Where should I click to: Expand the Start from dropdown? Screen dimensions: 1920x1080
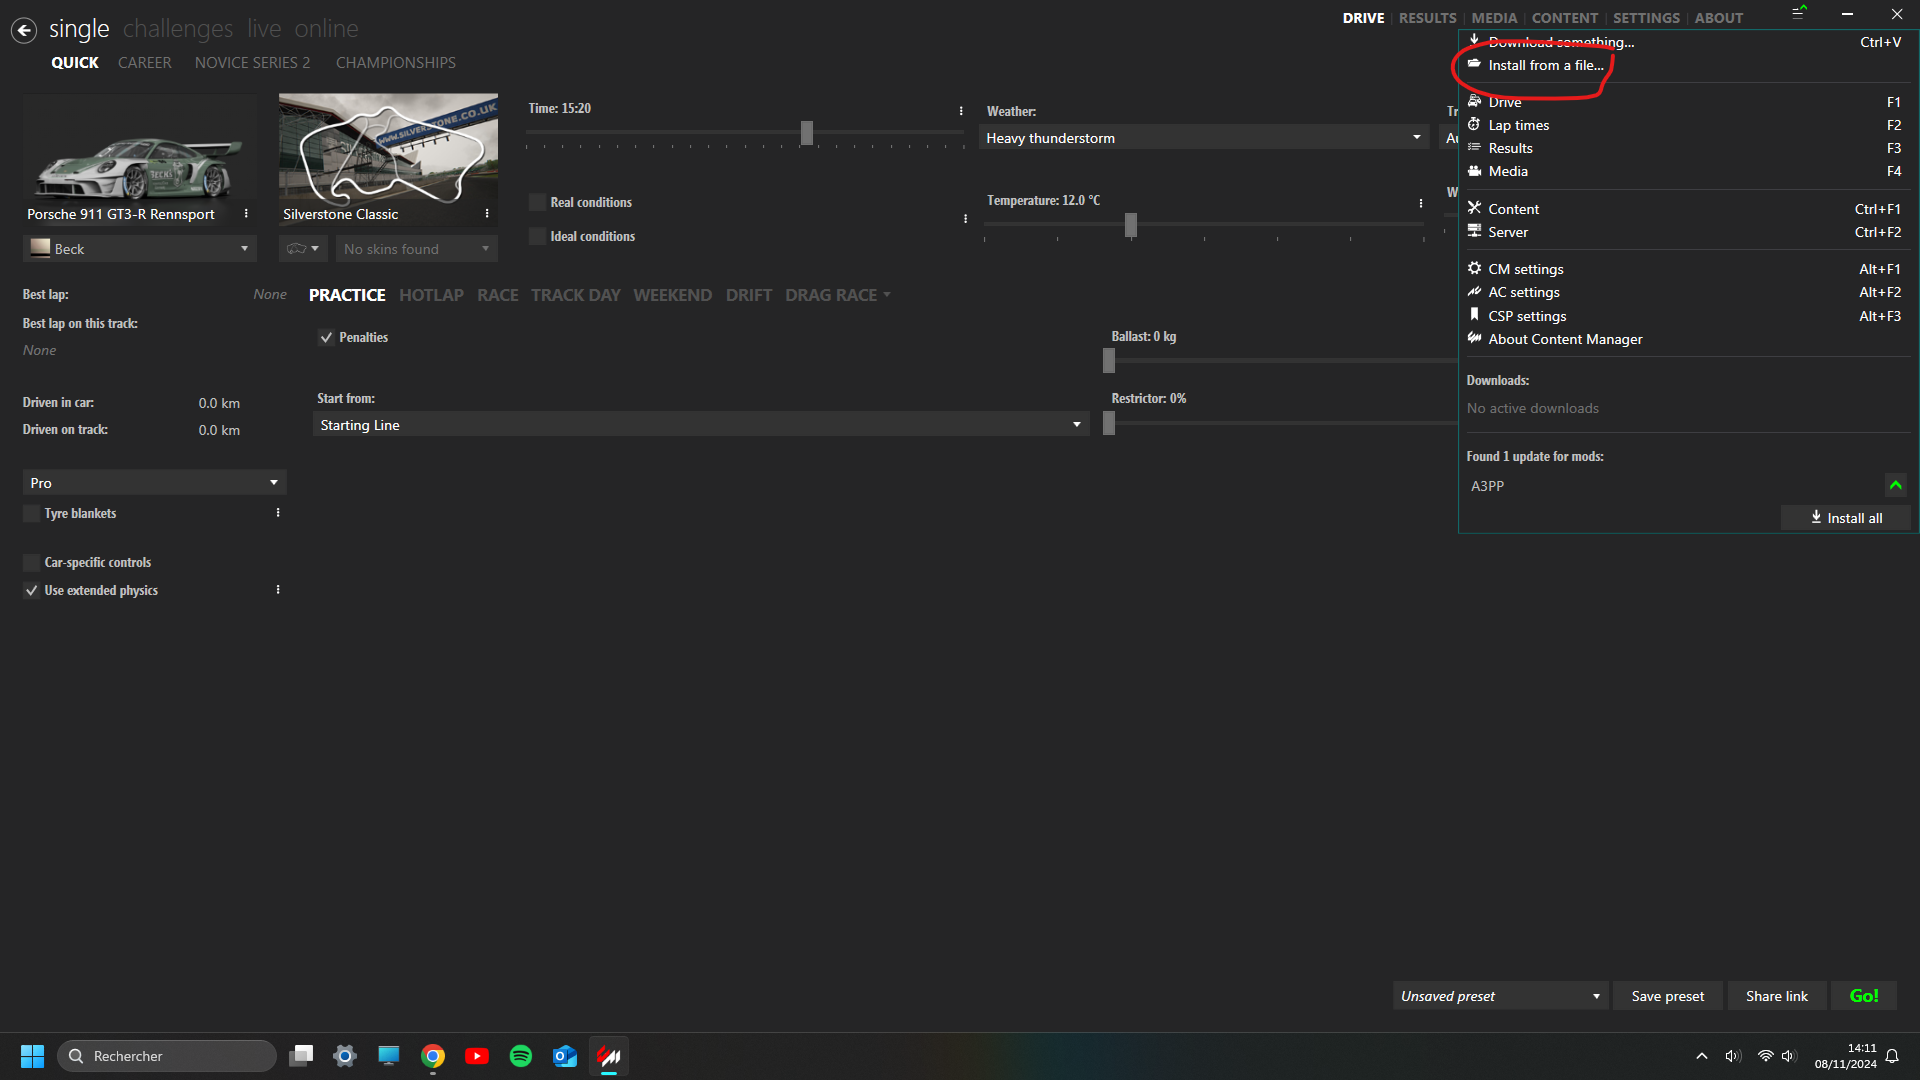701,425
